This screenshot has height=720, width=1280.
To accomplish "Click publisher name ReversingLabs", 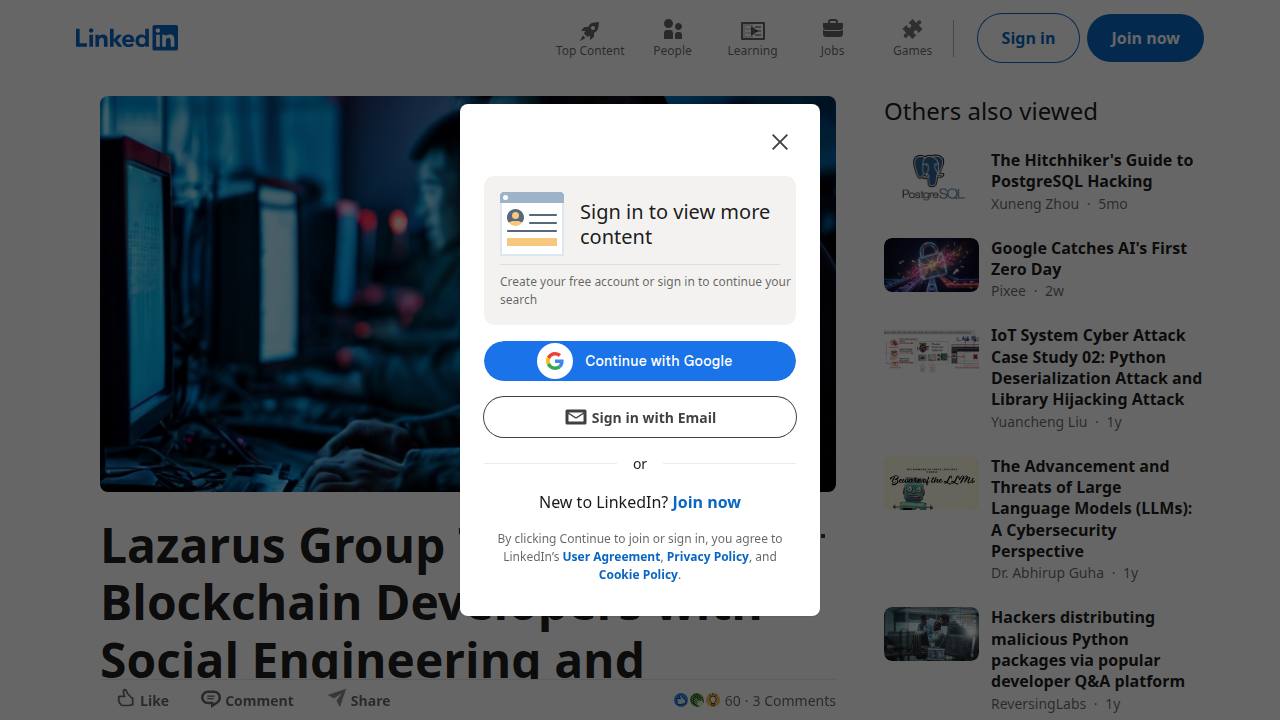I will coord(1038,704).
